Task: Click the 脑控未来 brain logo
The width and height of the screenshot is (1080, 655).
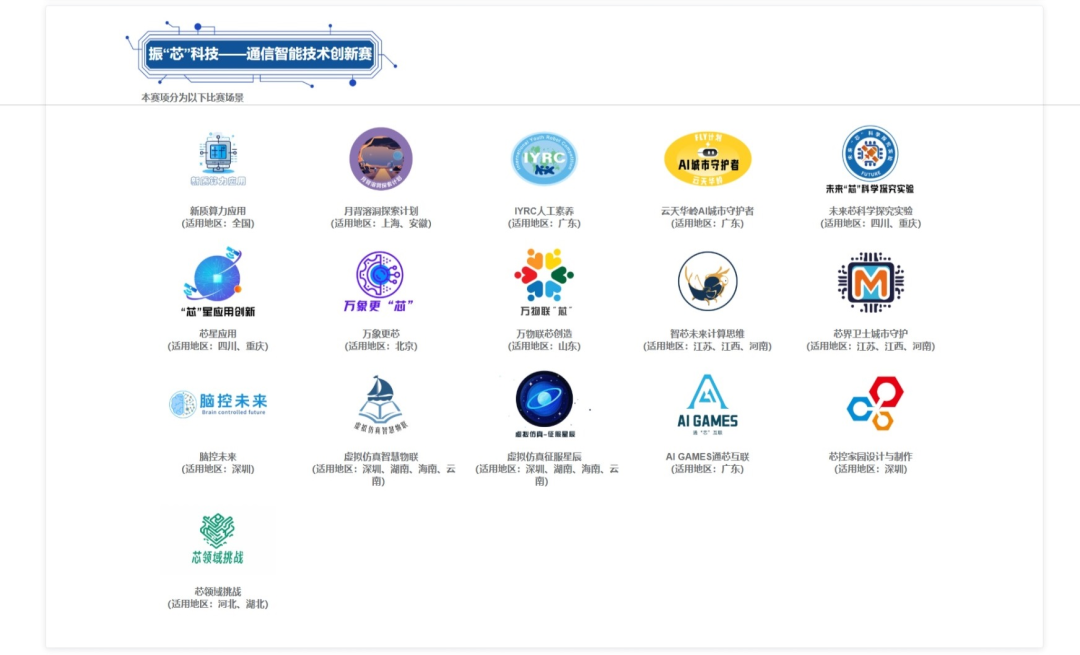Action: [218, 404]
